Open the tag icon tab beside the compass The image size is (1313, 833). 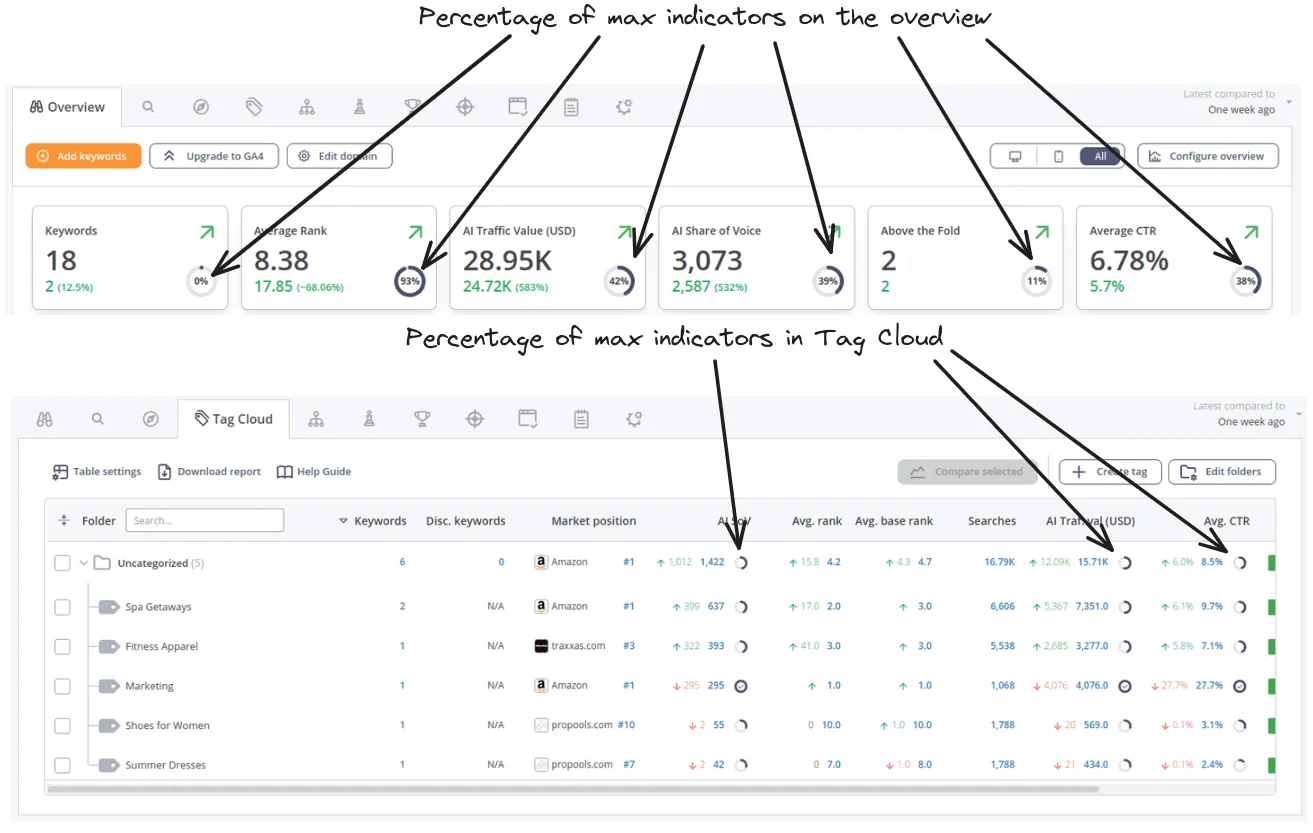pyautogui.click(x=254, y=107)
